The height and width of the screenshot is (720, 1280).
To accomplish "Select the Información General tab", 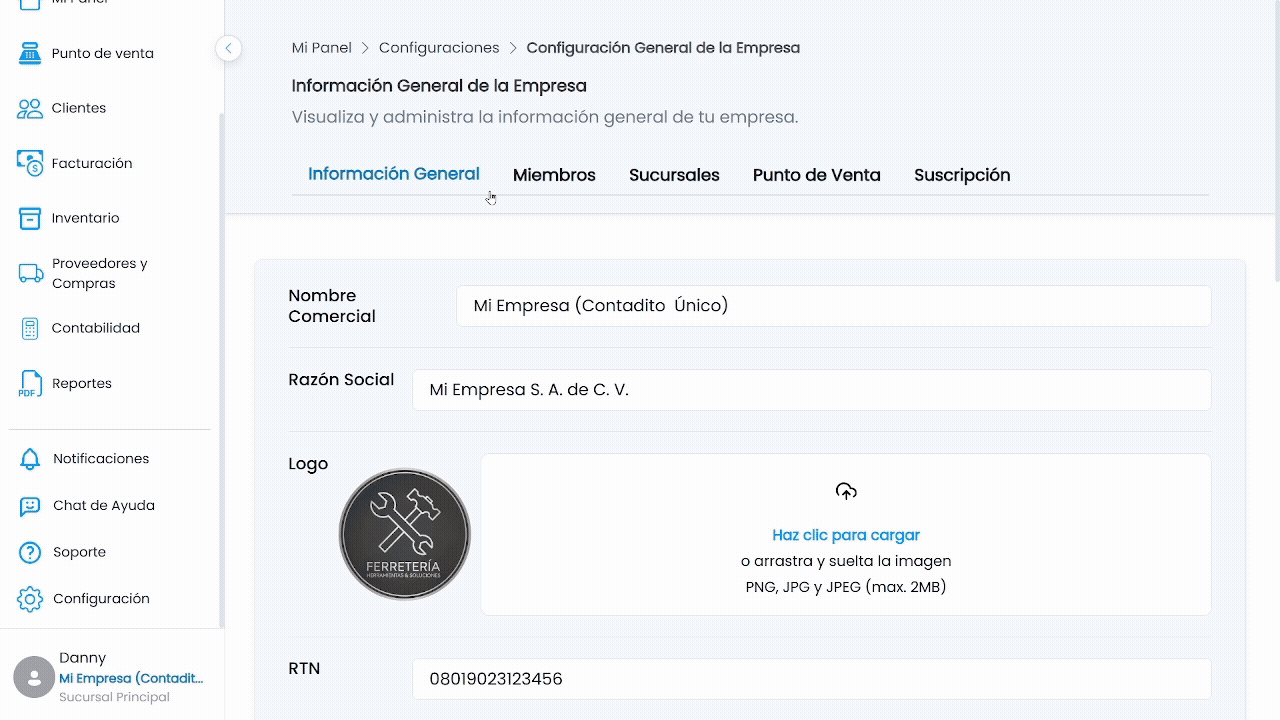I will (394, 174).
